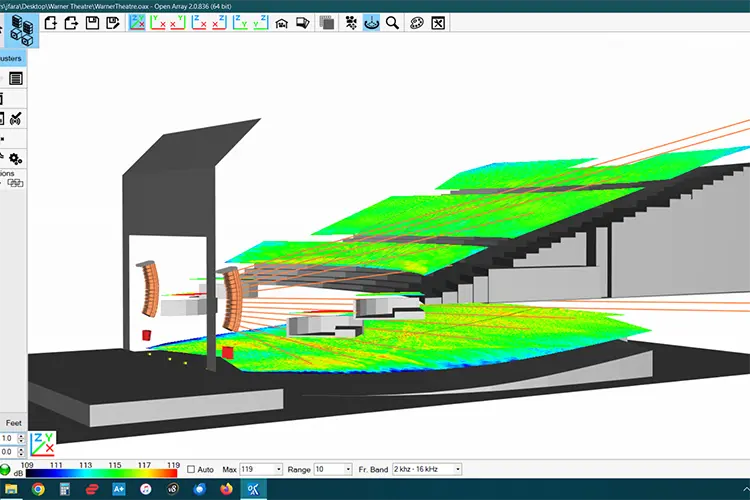750x500 pixels.
Task: Open Firefox from the taskbar
Action: click(x=226, y=489)
